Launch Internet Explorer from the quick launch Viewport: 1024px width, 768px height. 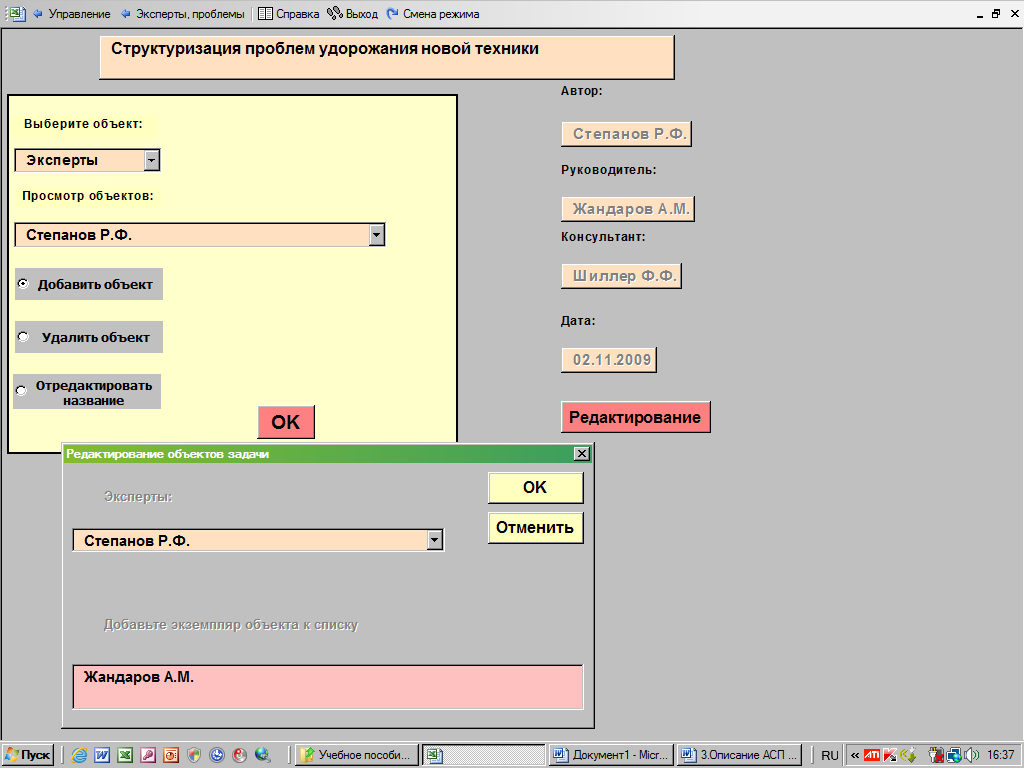(x=79, y=755)
